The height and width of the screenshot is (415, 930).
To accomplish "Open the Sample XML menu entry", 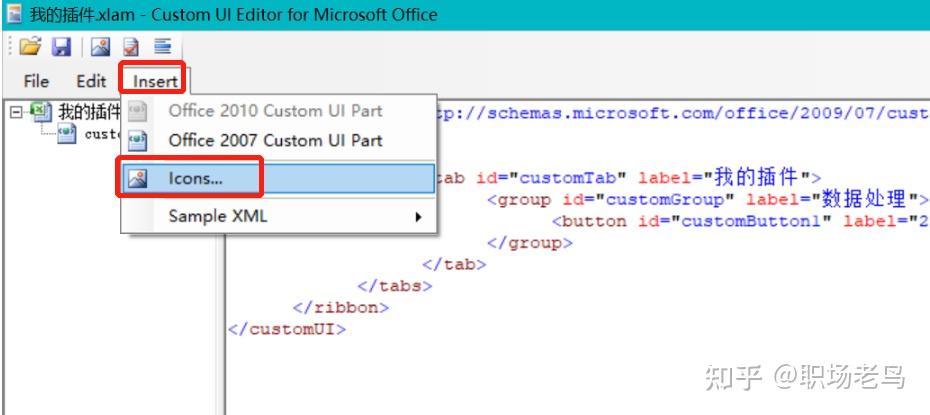I will pyautogui.click(x=218, y=216).
